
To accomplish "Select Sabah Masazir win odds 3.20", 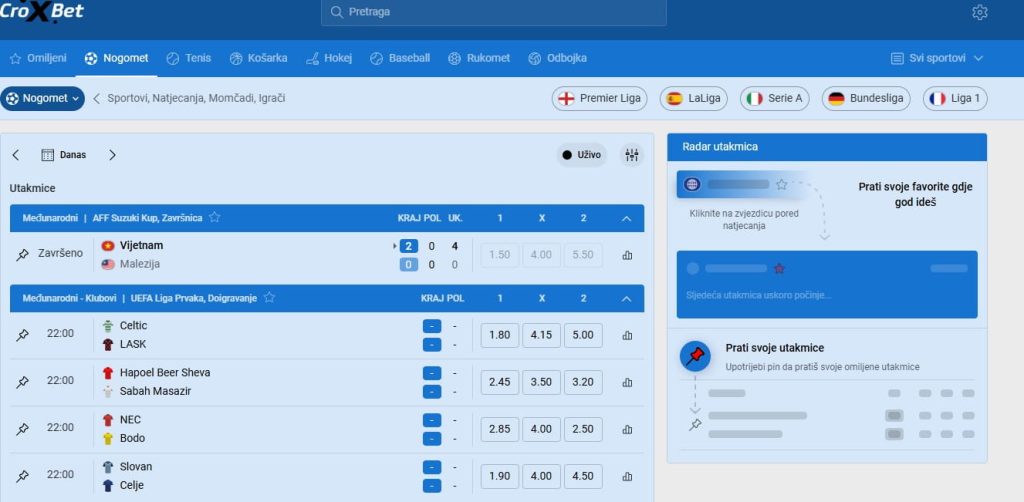I will click(583, 383).
